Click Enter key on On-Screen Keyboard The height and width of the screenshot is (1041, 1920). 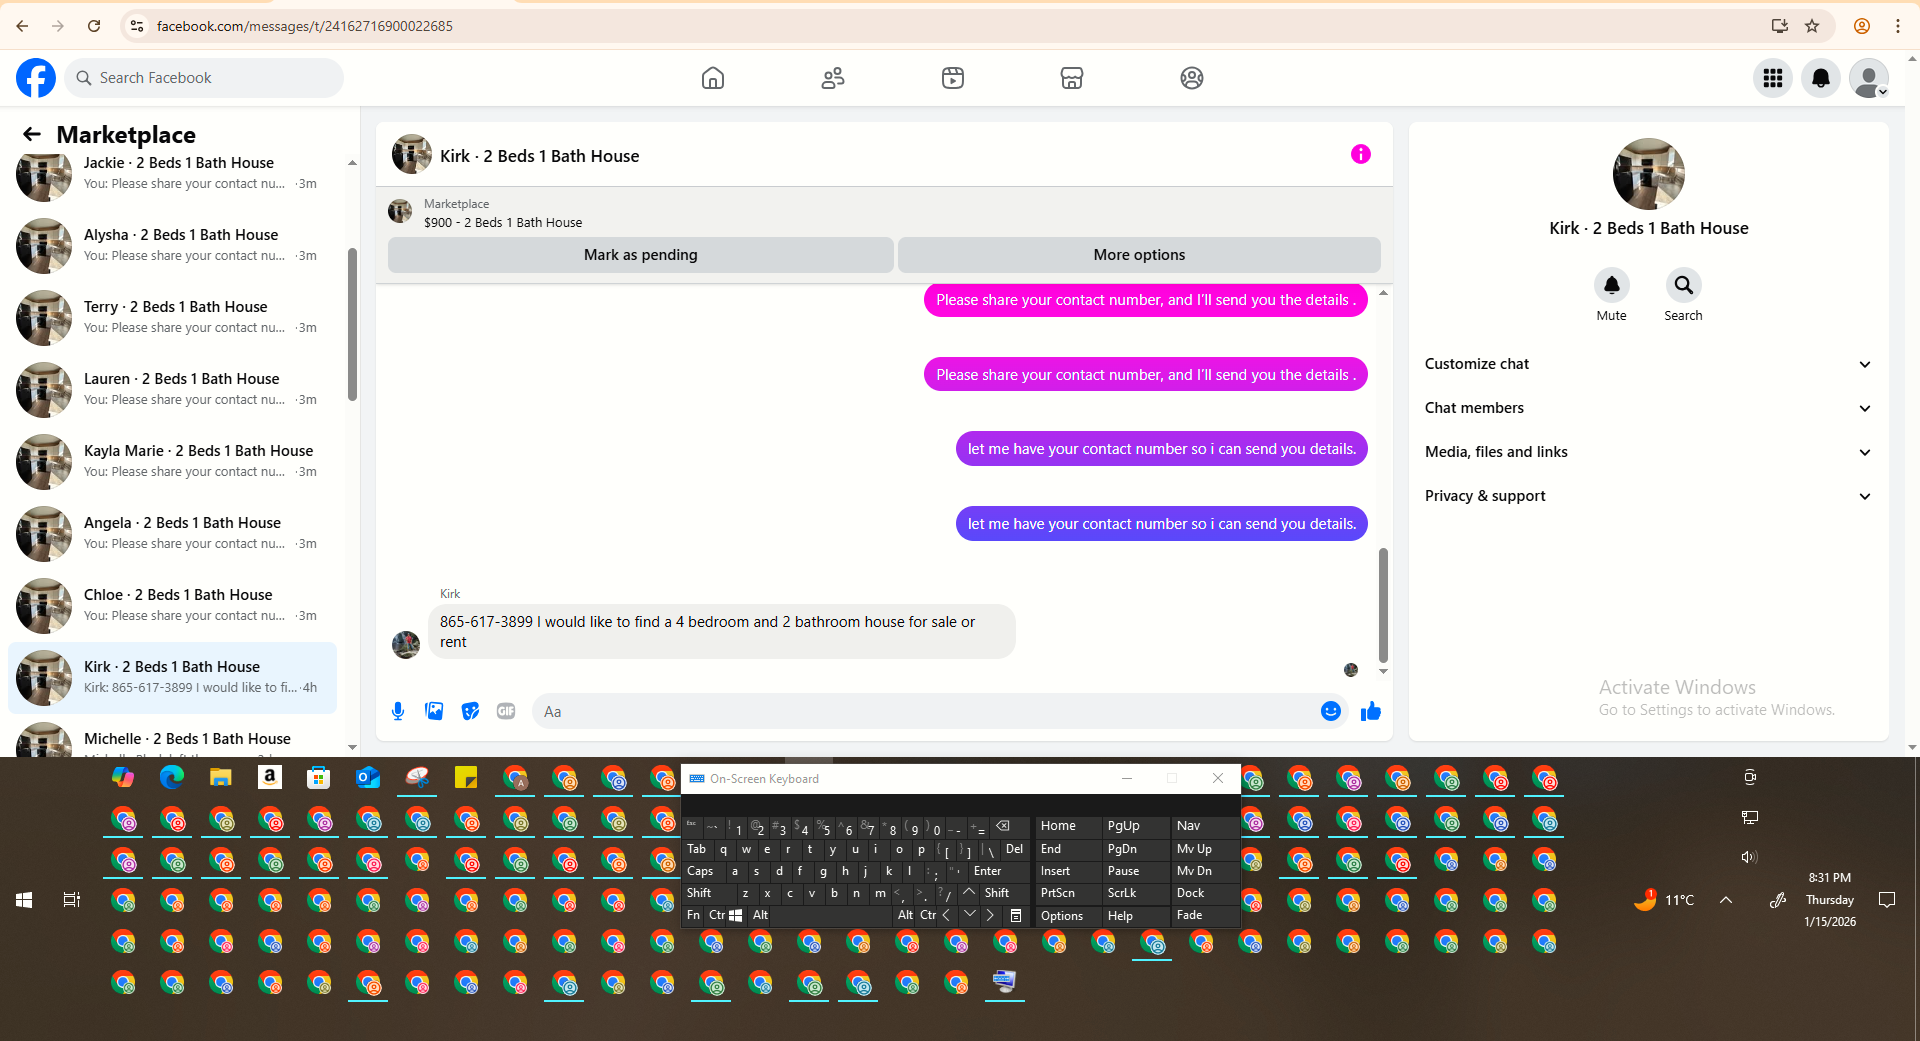point(990,871)
